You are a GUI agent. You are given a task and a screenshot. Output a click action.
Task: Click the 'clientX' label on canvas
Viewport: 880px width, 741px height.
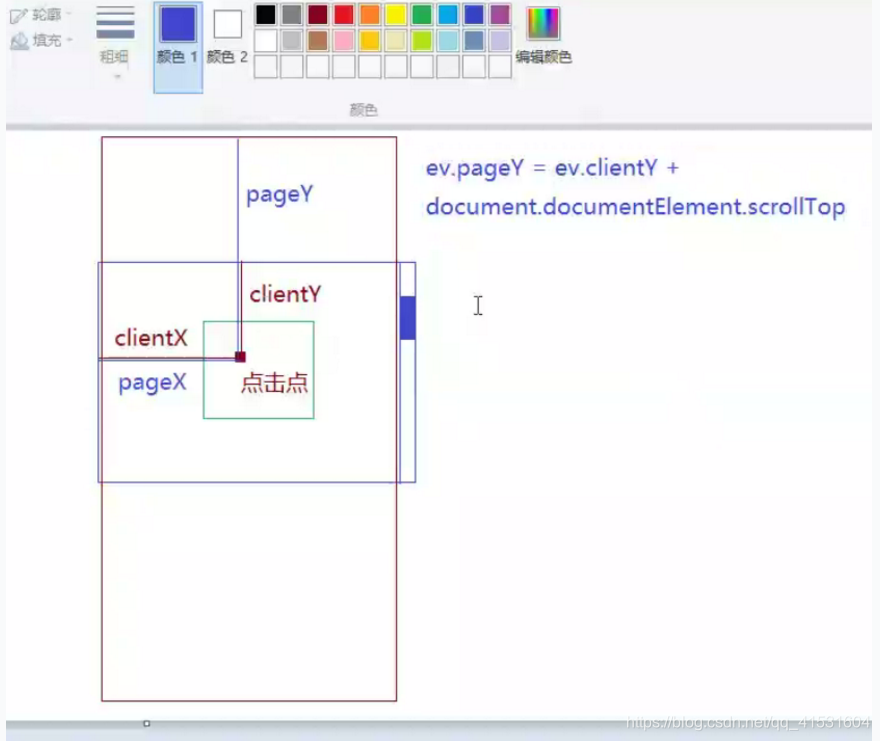(151, 338)
